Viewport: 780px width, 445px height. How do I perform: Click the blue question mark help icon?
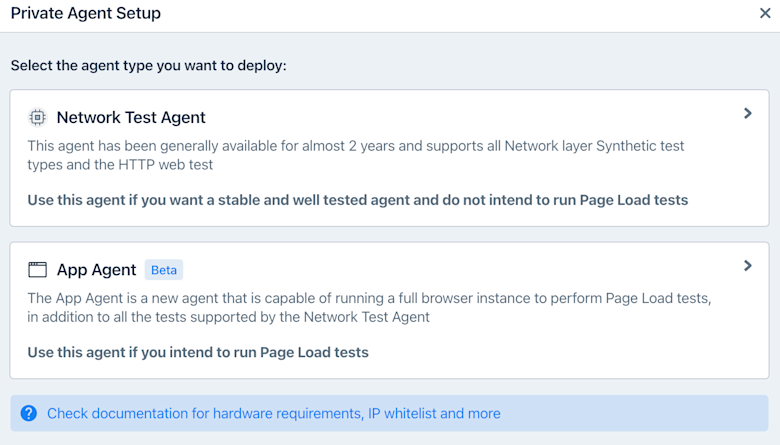[28, 413]
